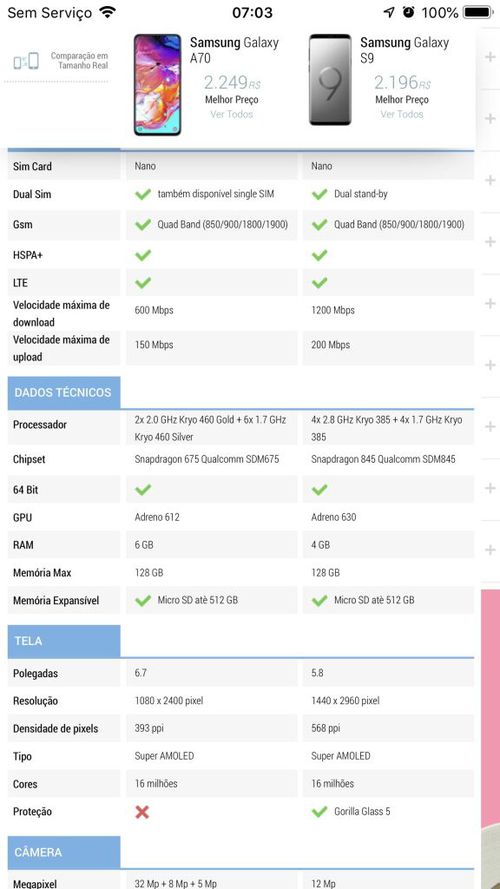Tap the real-size comparison phones icon
Viewport: 500px width, 889px height.
click(x=26, y=61)
